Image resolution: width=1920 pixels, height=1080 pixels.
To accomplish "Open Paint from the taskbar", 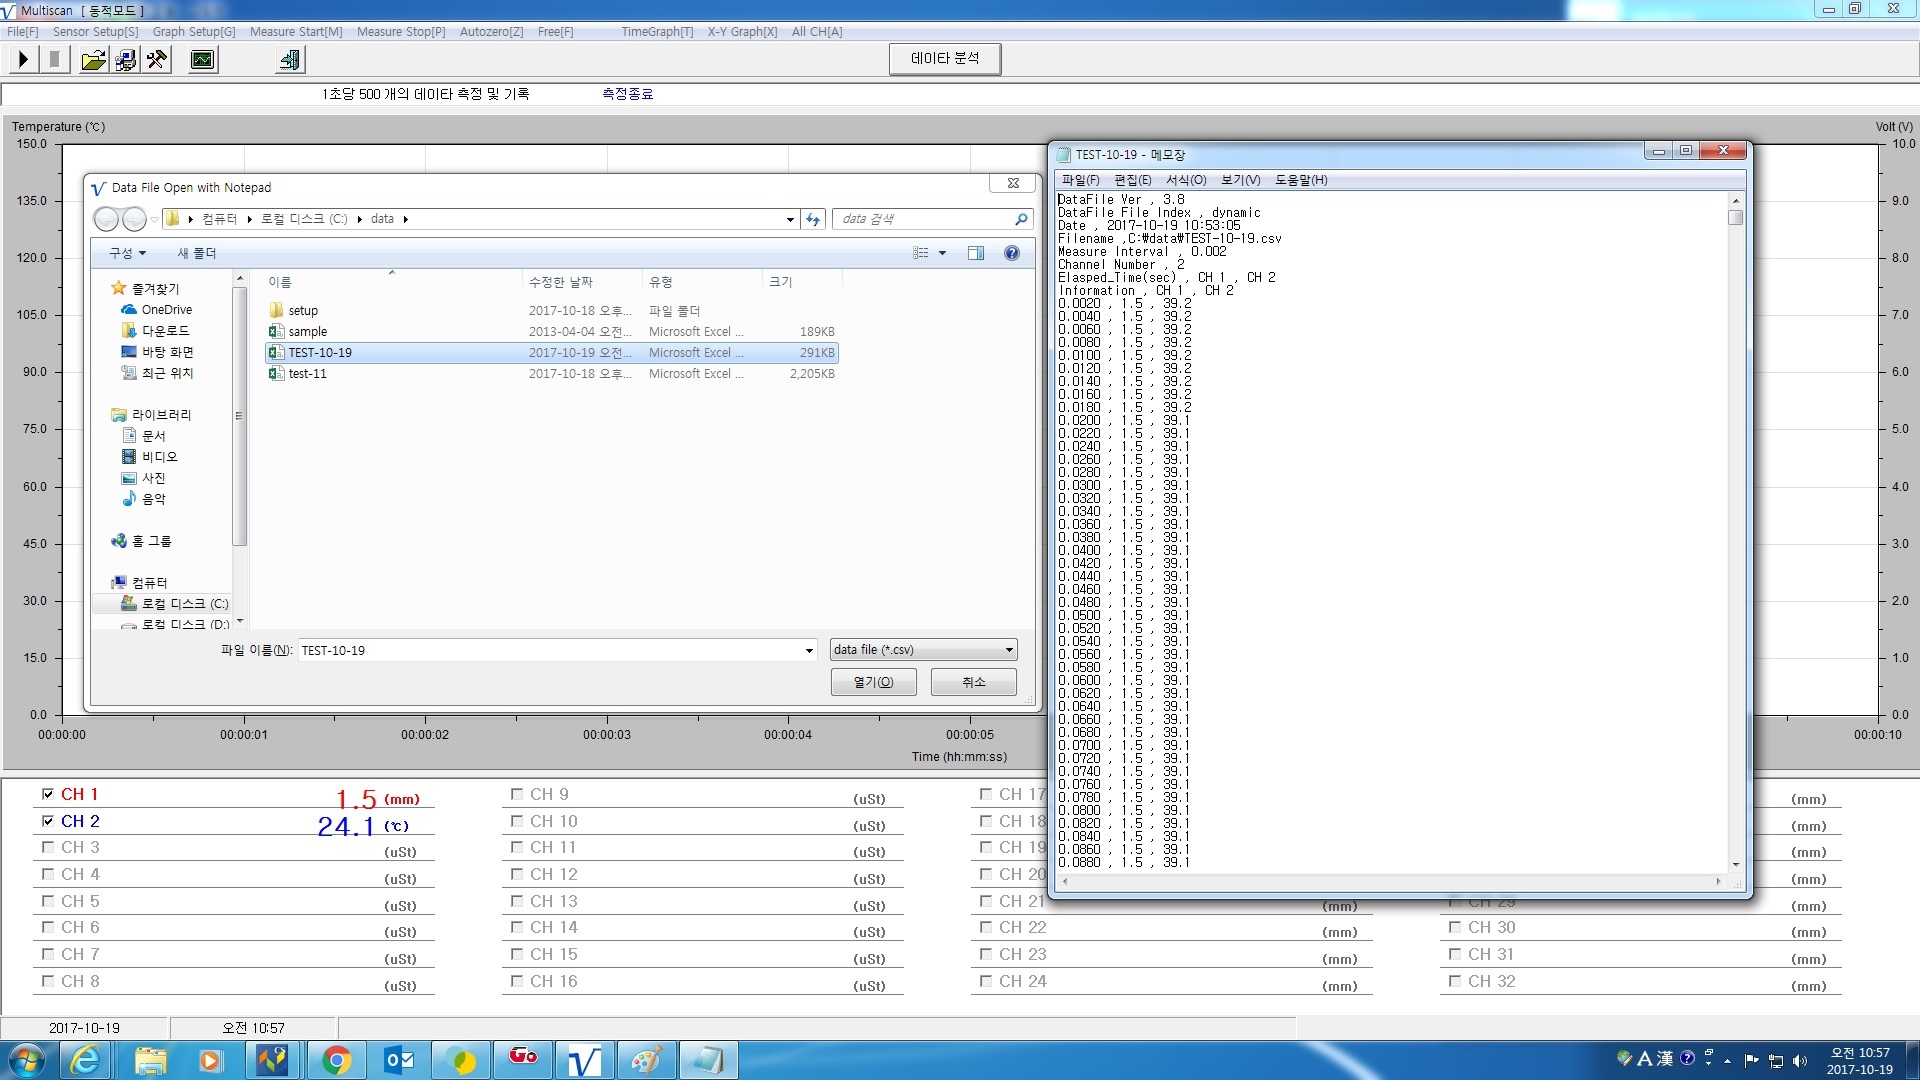I will (646, 1060).
